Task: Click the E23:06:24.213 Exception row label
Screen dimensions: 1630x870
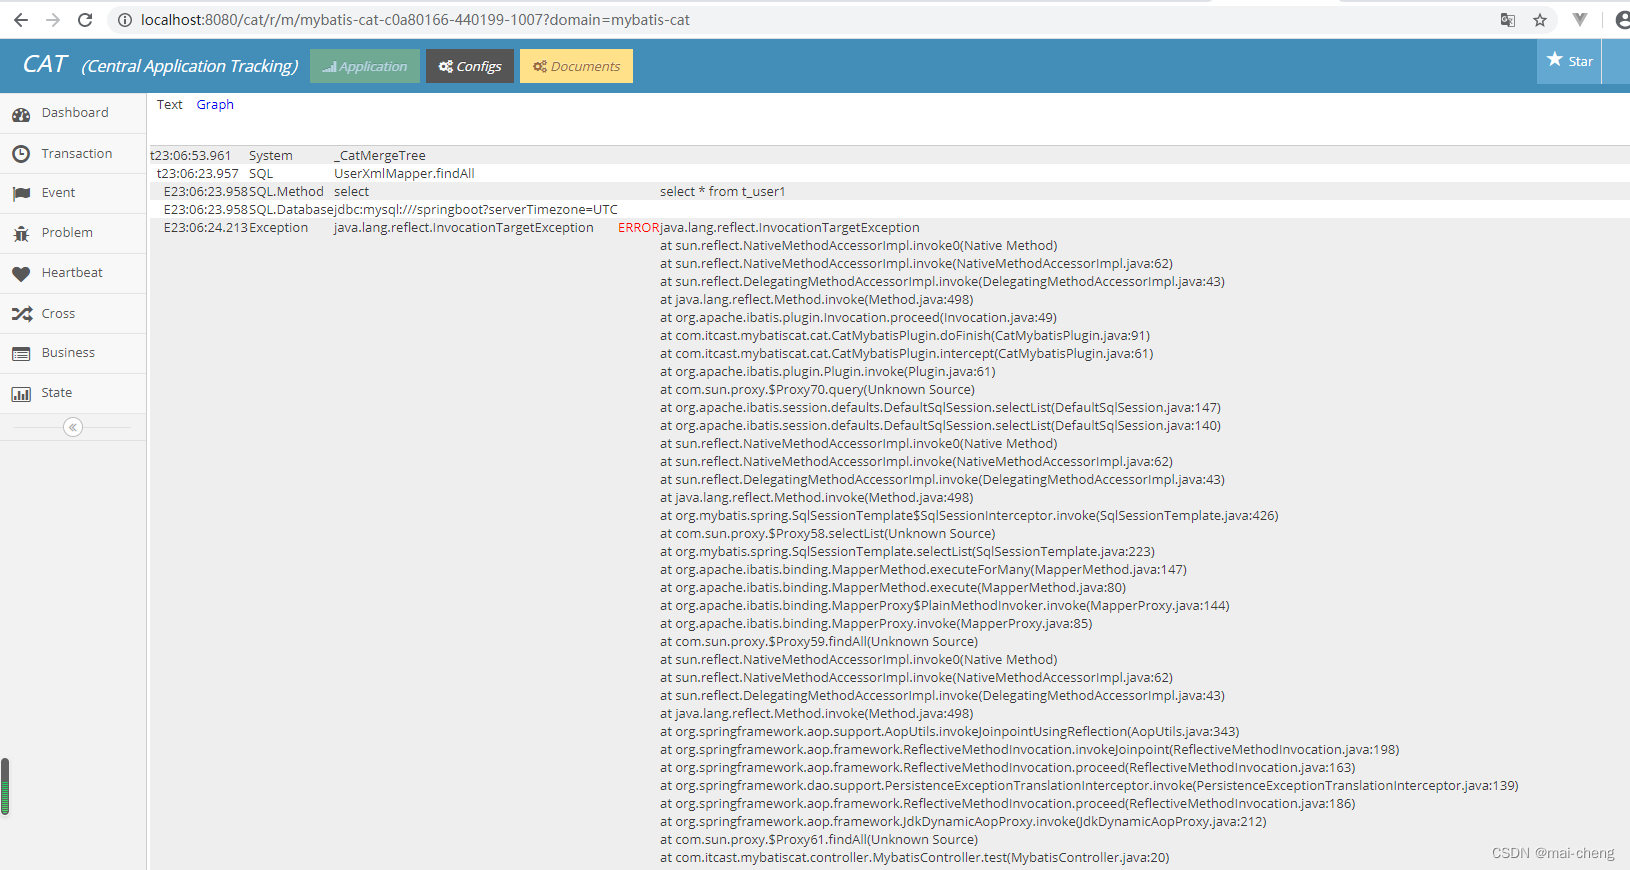Action: [x=236, y=227]
